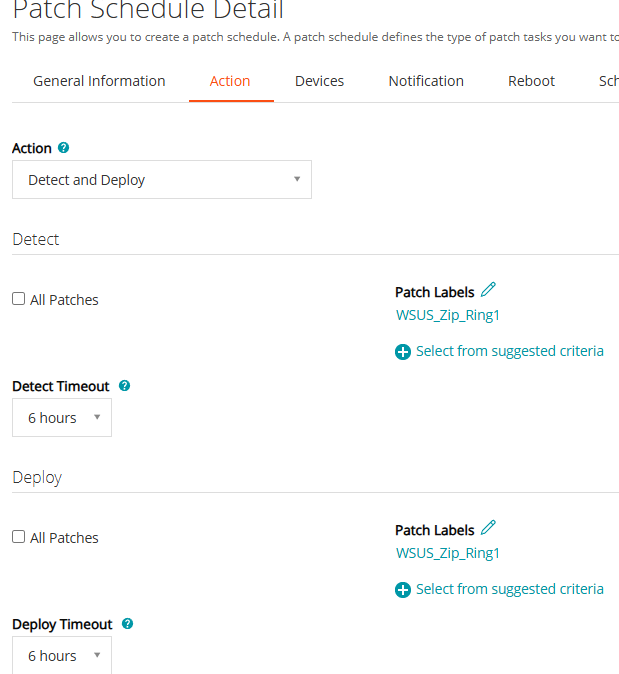Click Select from suggested criteria in Deploy
This screenshot has width=619, height=674.
(509, 589)
